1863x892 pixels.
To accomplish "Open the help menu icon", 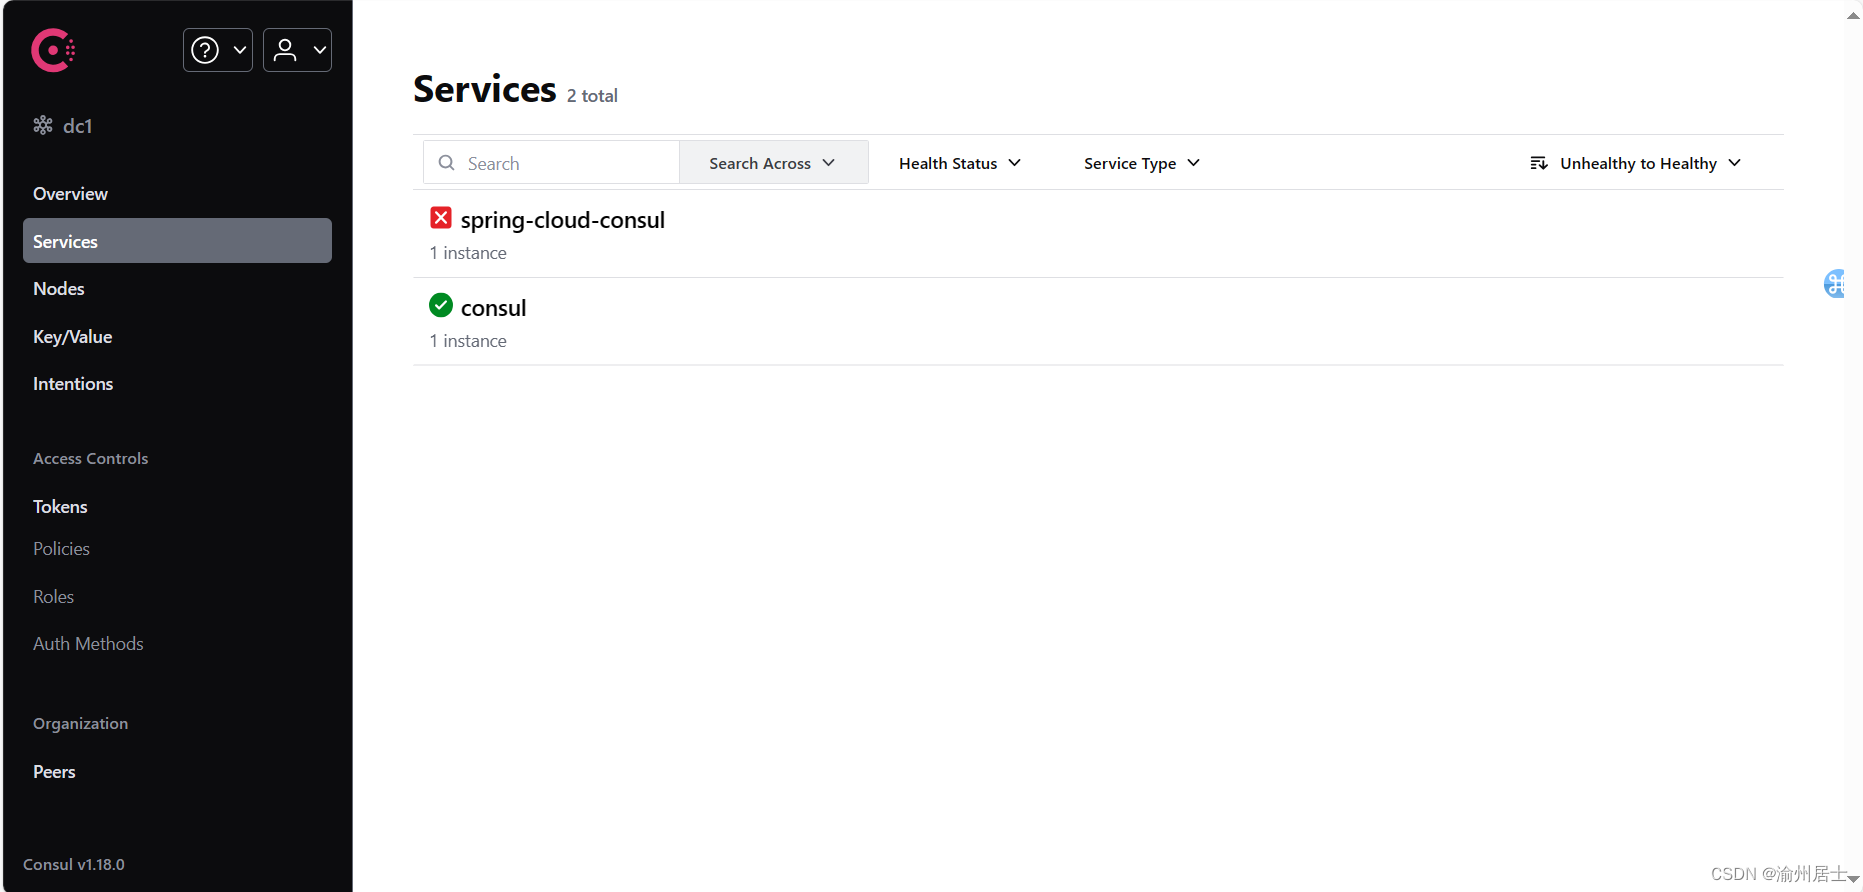I will (x=205, y=50).
